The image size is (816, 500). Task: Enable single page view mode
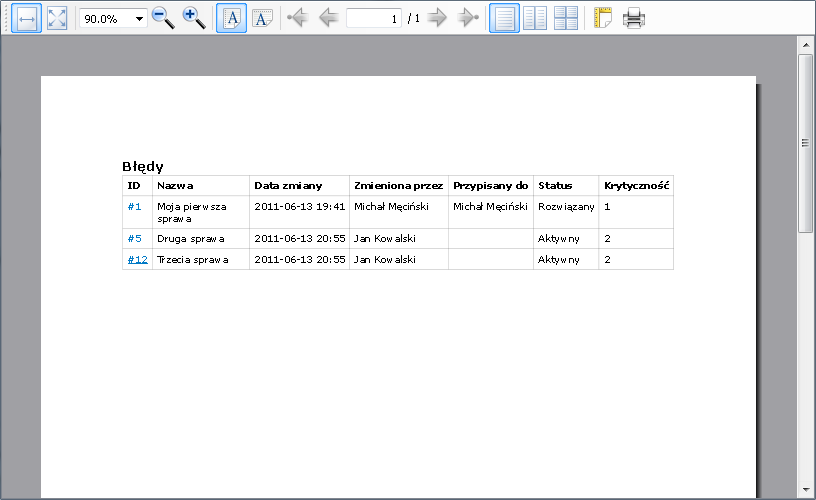pyautogui.click(x=505, y=18)
